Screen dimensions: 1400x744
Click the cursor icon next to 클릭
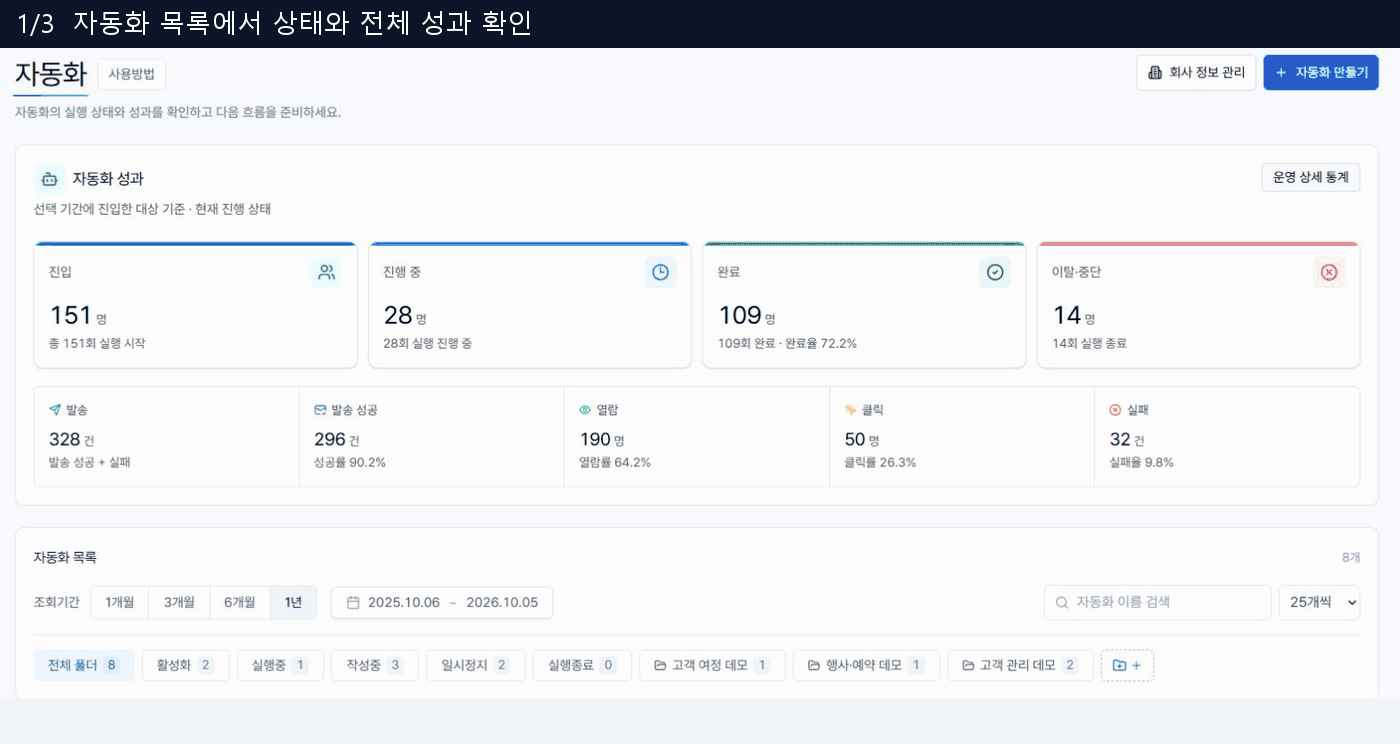(851, 410)
